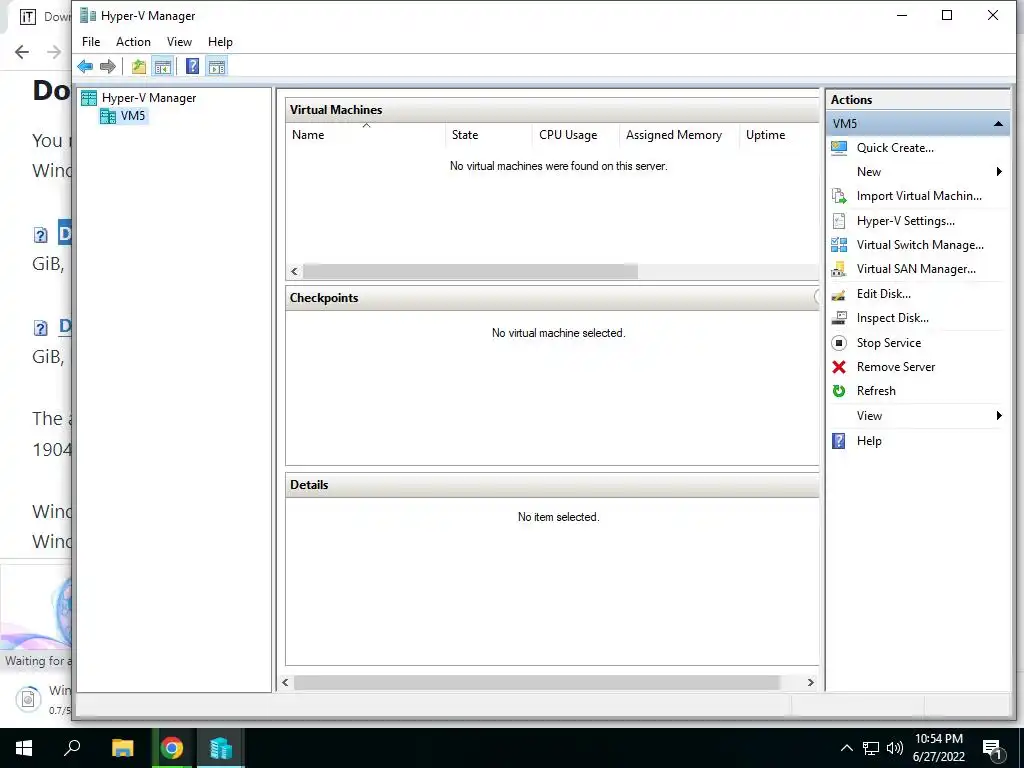Image resolution: width=1024 pixels, height=768 pixels.
Task: Open File Explorer from taskbar
Action: click(122, 748)
